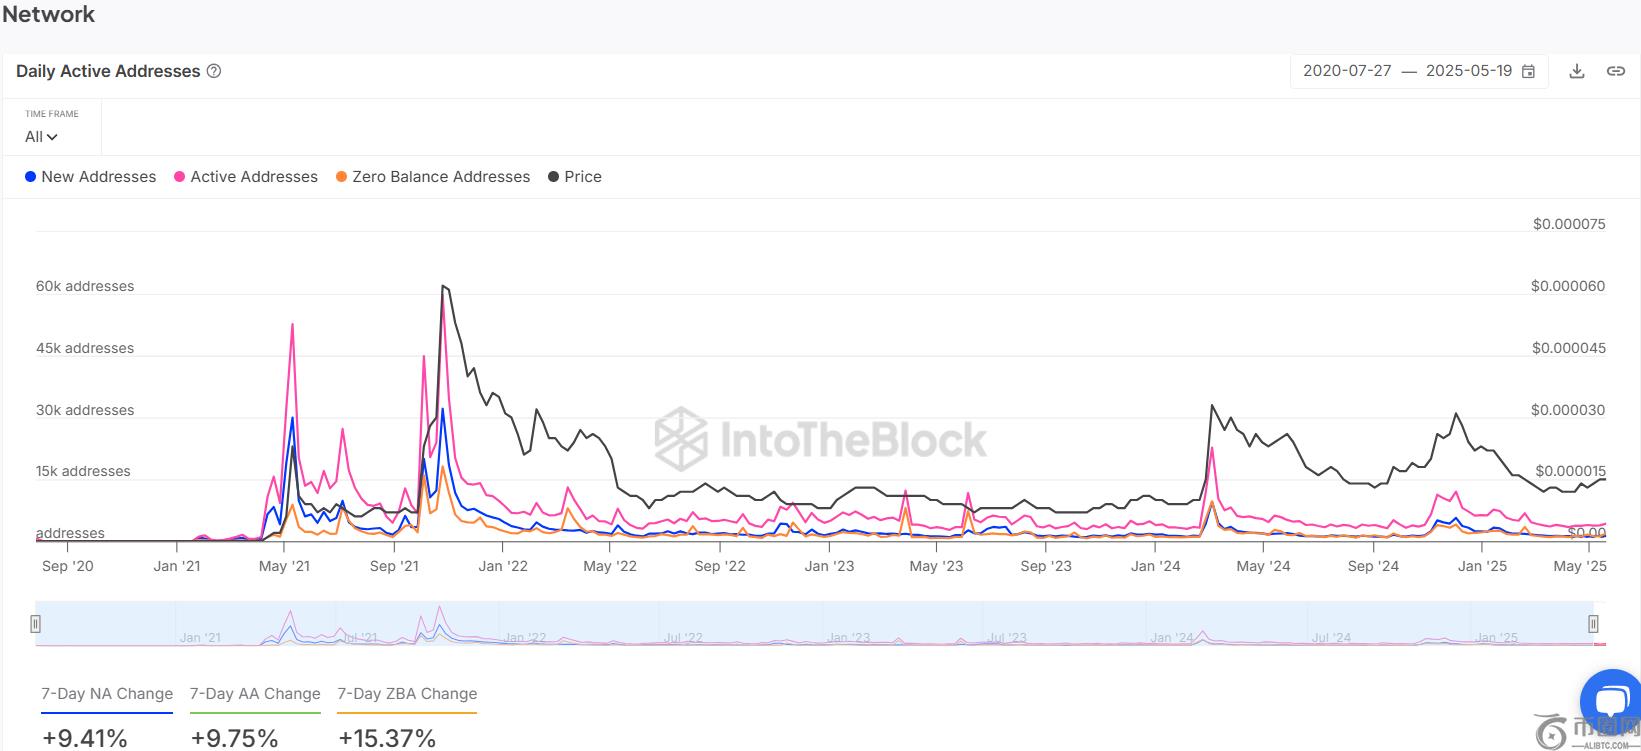The image size is (1641, 751).
Task: Click the left range slider handle
Action: point(35,624)
